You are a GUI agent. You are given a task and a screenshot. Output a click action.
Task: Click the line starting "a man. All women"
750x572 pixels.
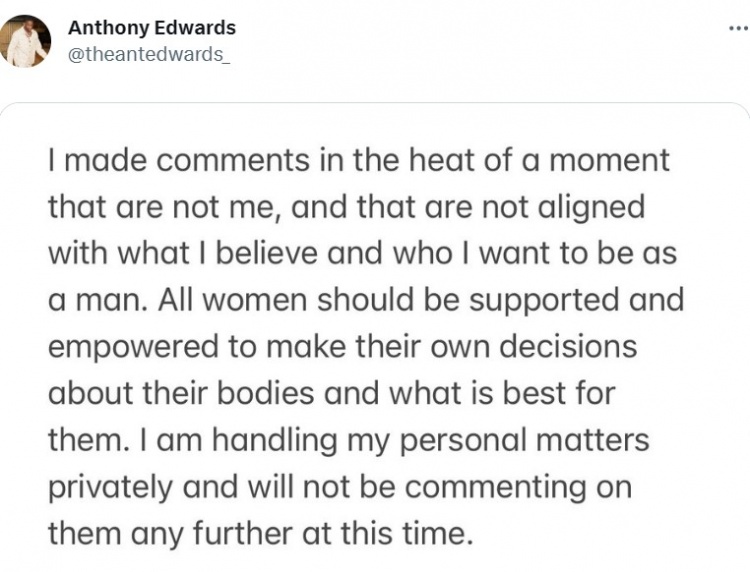pos(366,300)
